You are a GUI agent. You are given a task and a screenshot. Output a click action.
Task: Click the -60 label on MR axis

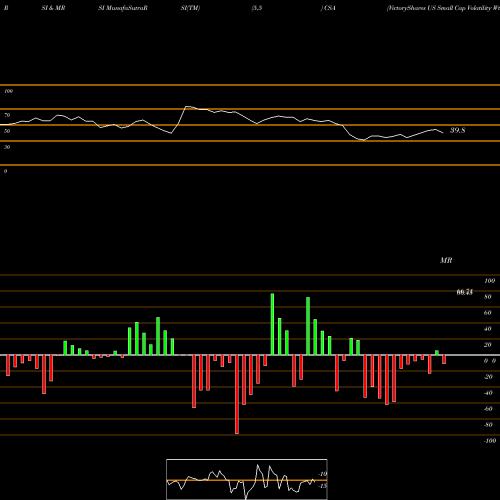pyautogui.click(x=488, y=409)
